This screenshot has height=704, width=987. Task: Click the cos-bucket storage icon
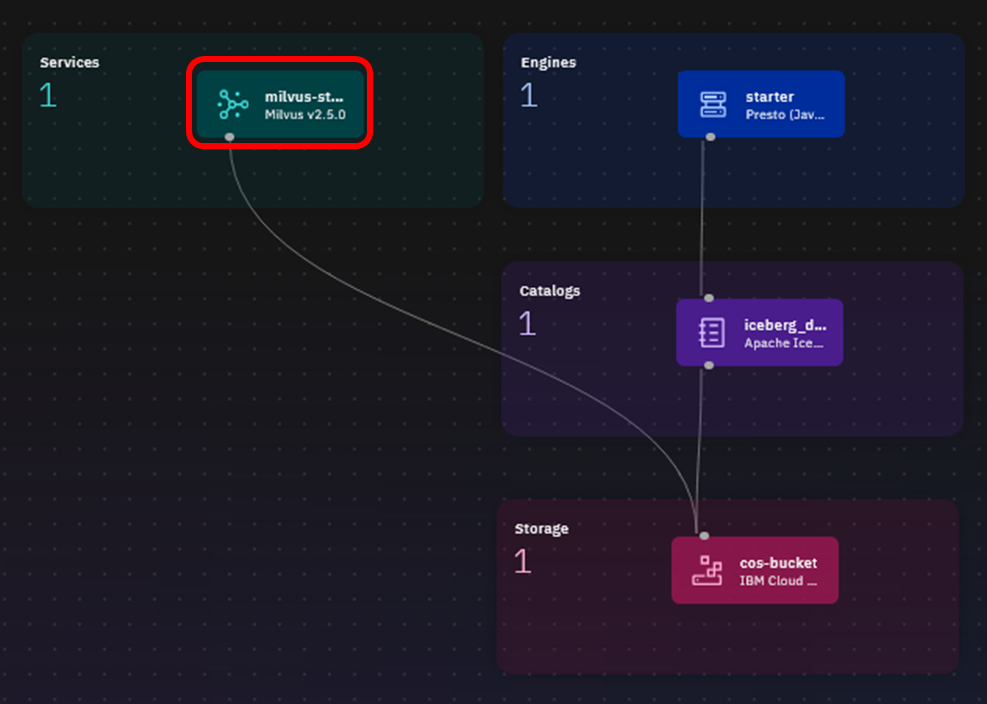pyautogui.click(x=707, y=571)
